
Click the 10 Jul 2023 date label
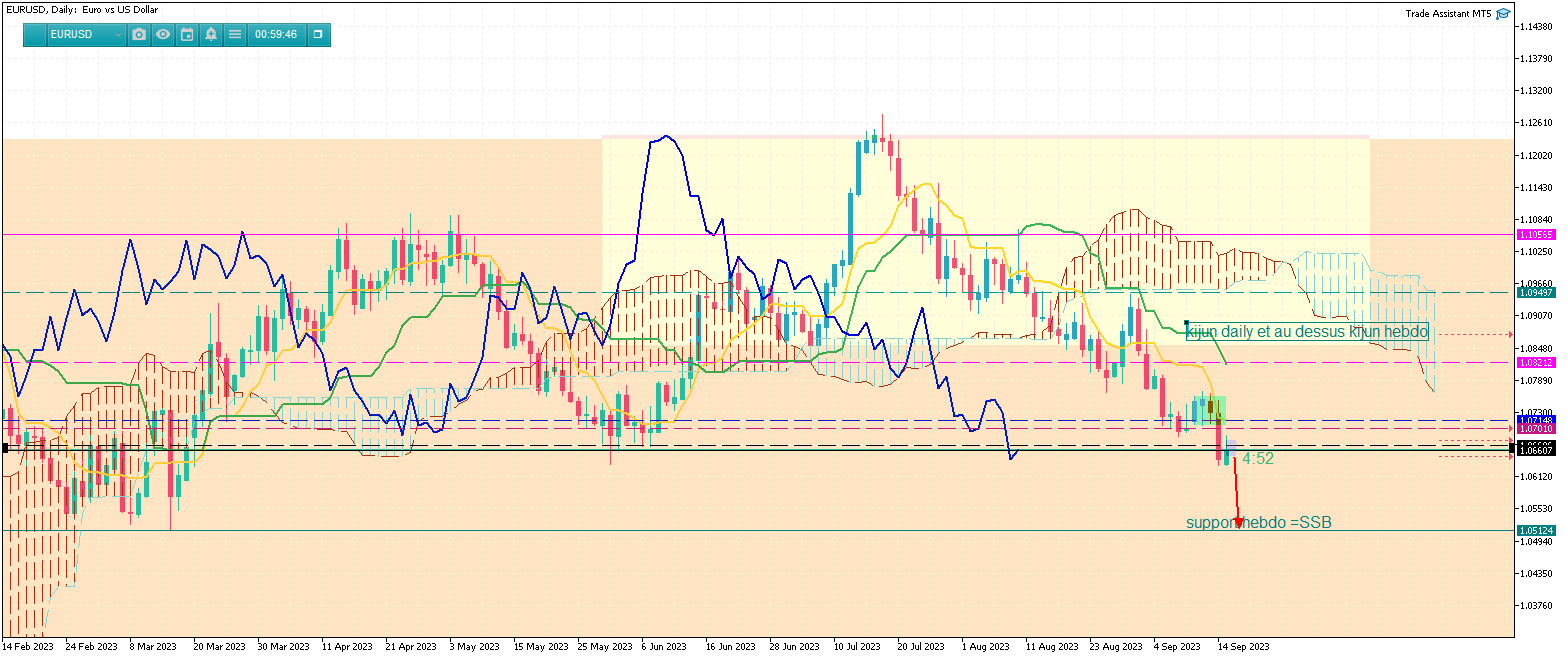859,647
